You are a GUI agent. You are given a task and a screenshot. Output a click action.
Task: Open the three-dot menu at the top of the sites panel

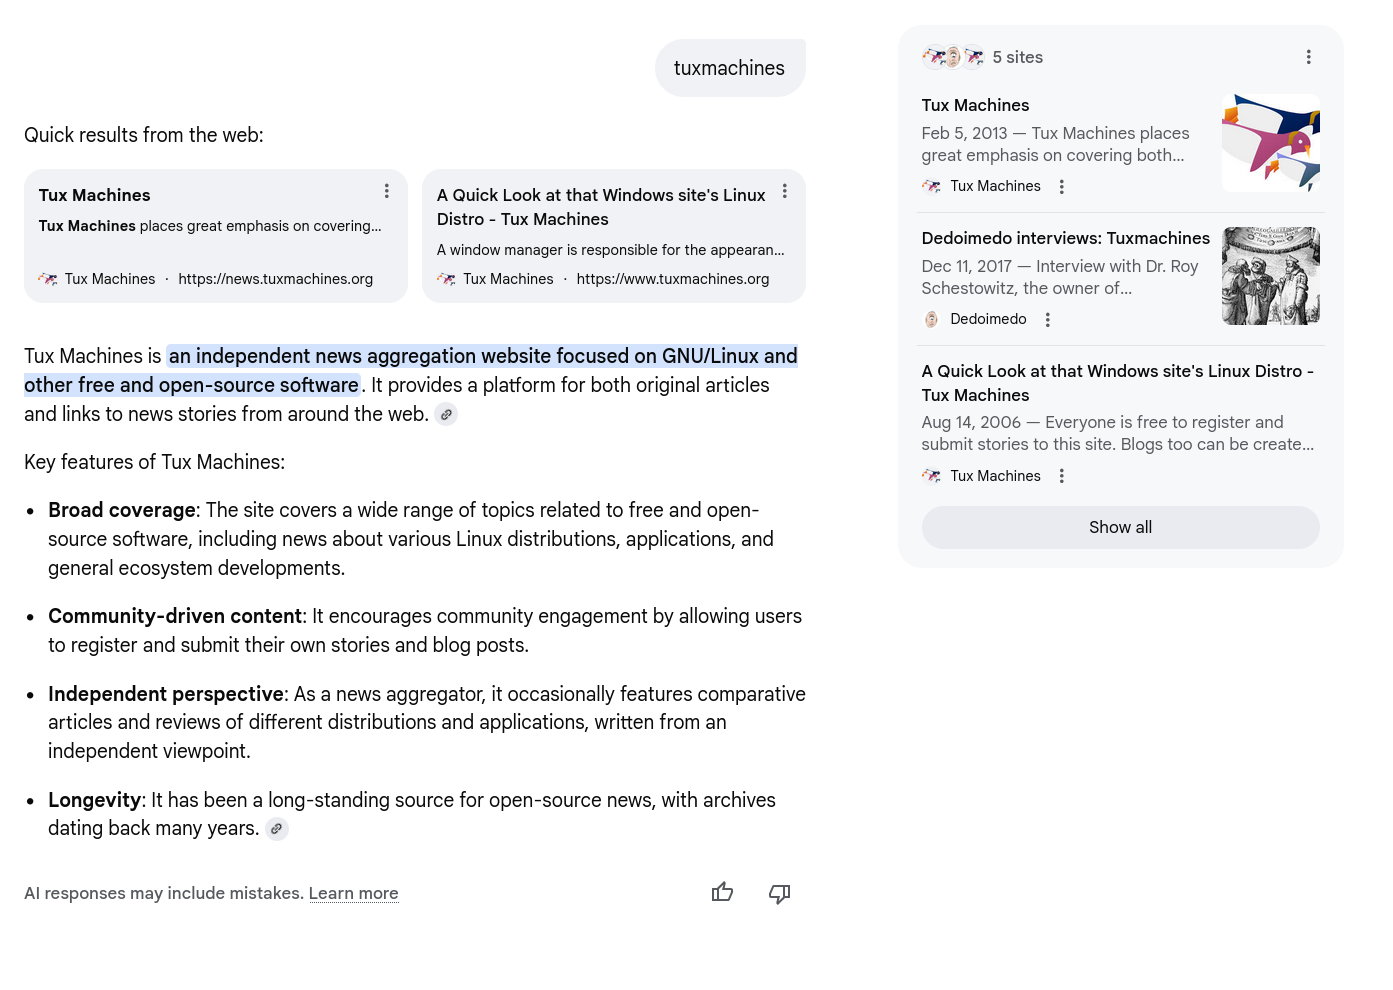pyautogui.click(x=1308, y=57)
